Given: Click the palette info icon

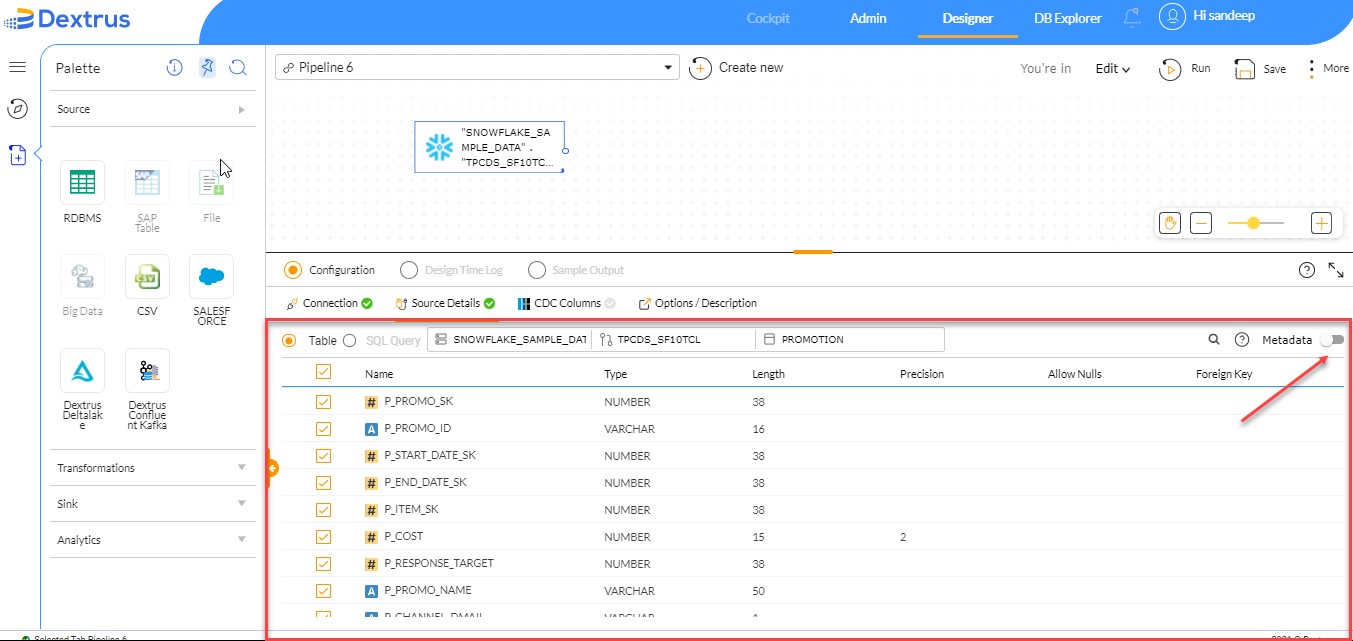Looking at the screenshot, I should (x=174, y=68).
